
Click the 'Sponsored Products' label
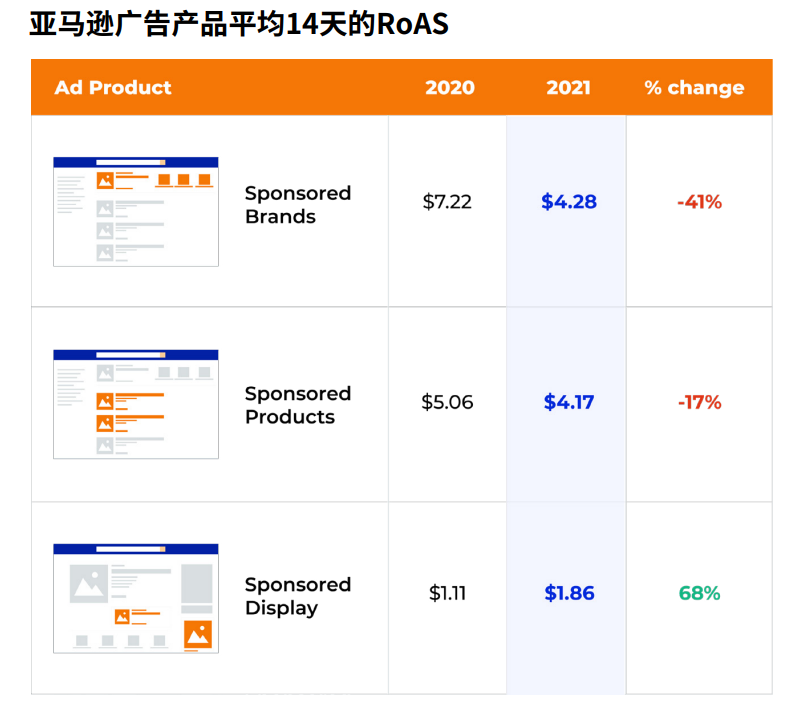coord(298,405)
